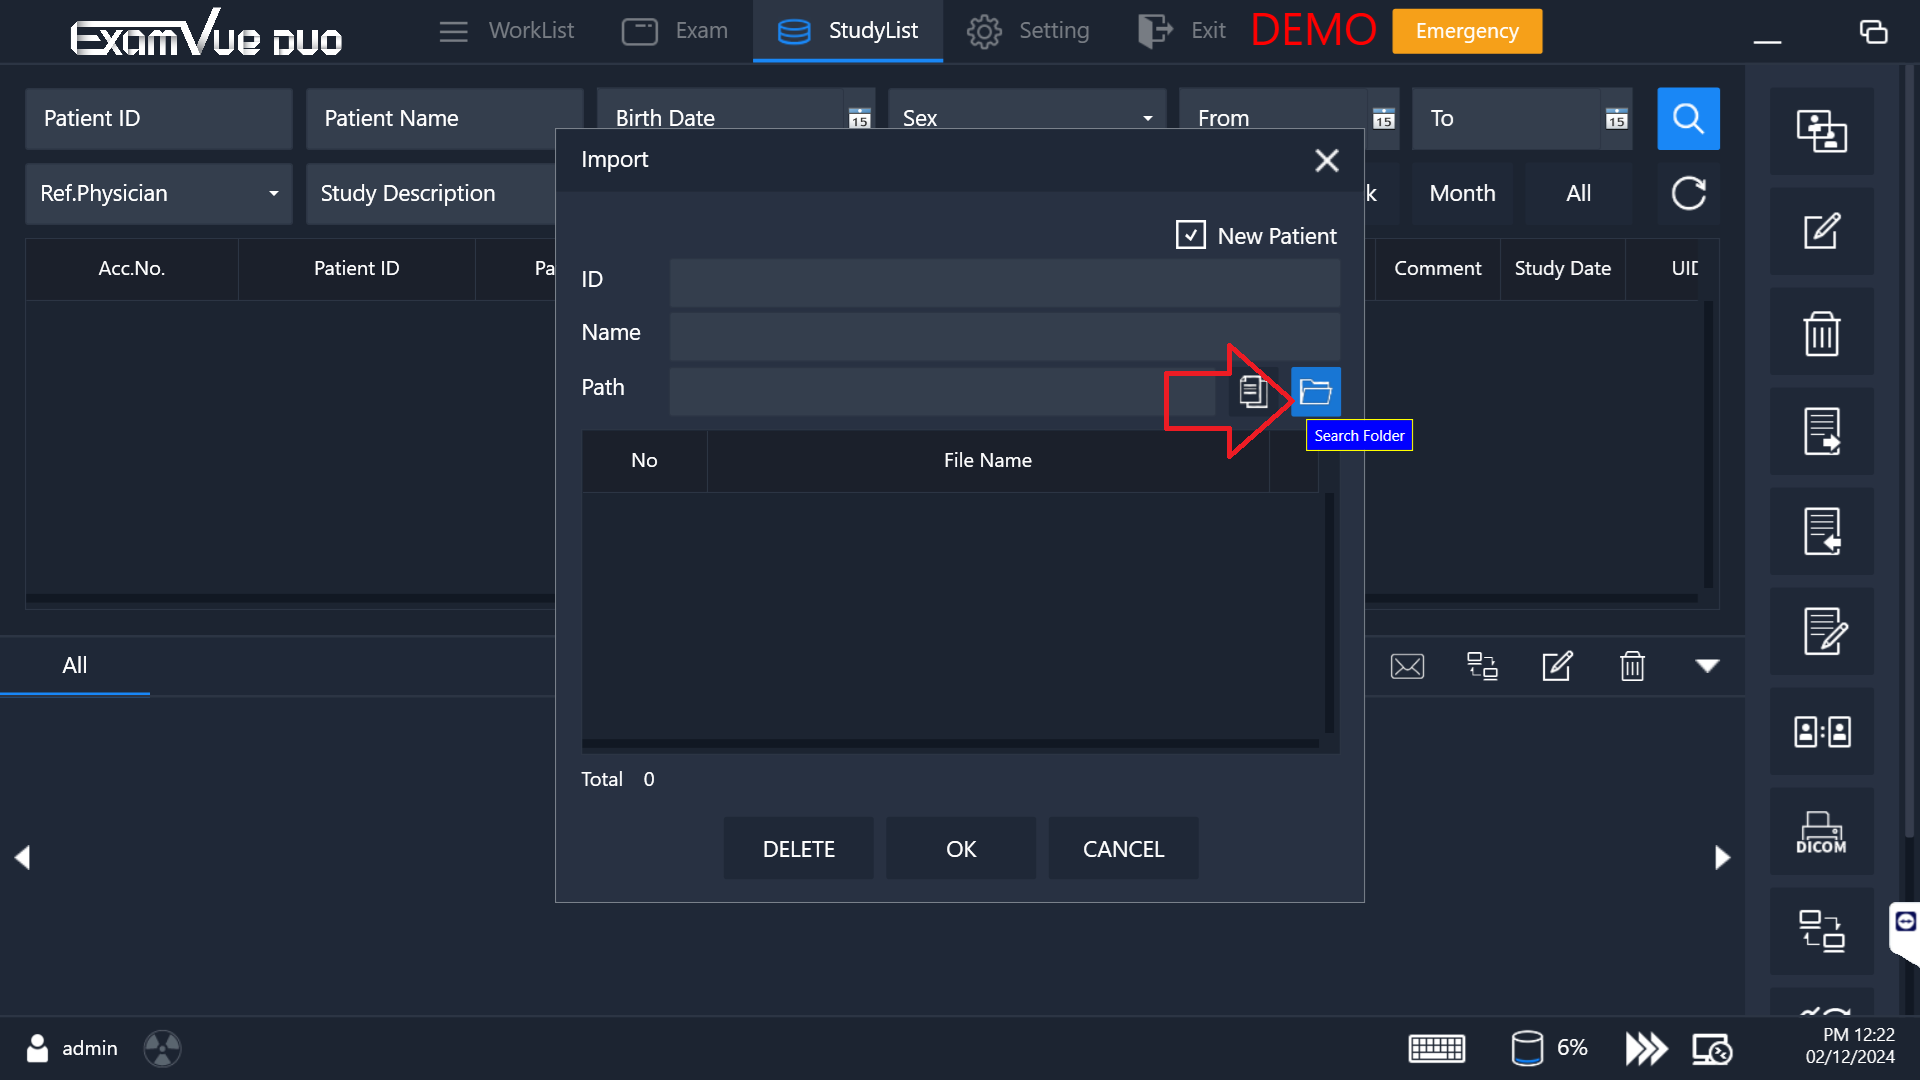Click the Search Folder icon in Import dialog

point(1315,391)
